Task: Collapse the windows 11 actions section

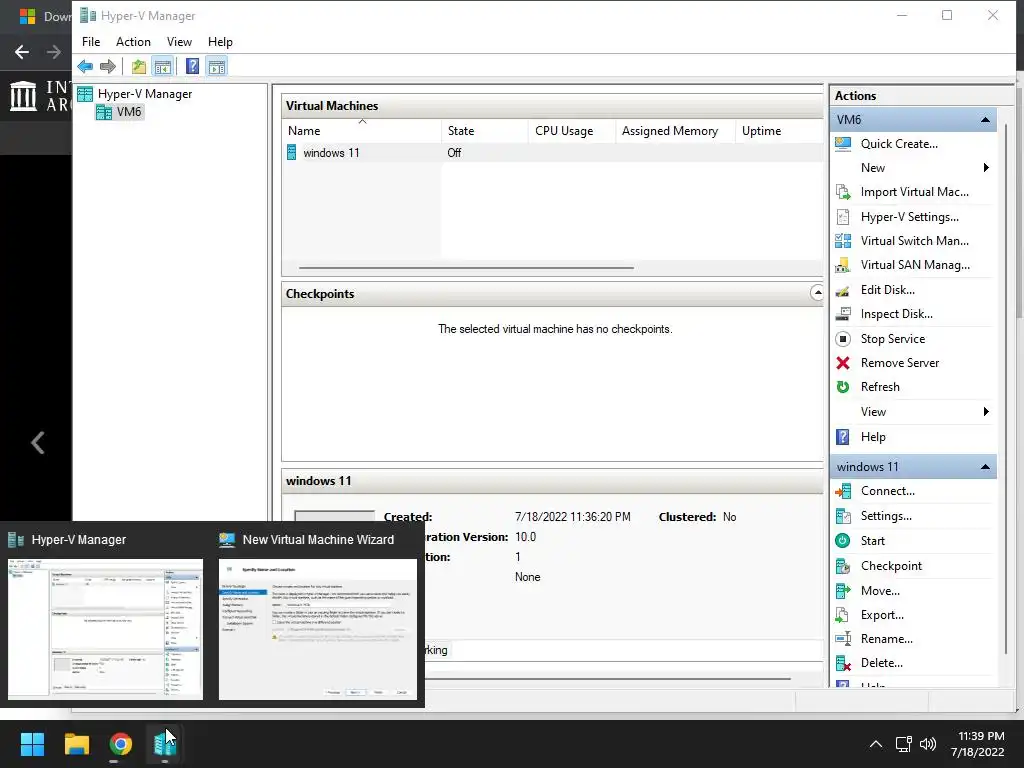Action: pos(985,467)
